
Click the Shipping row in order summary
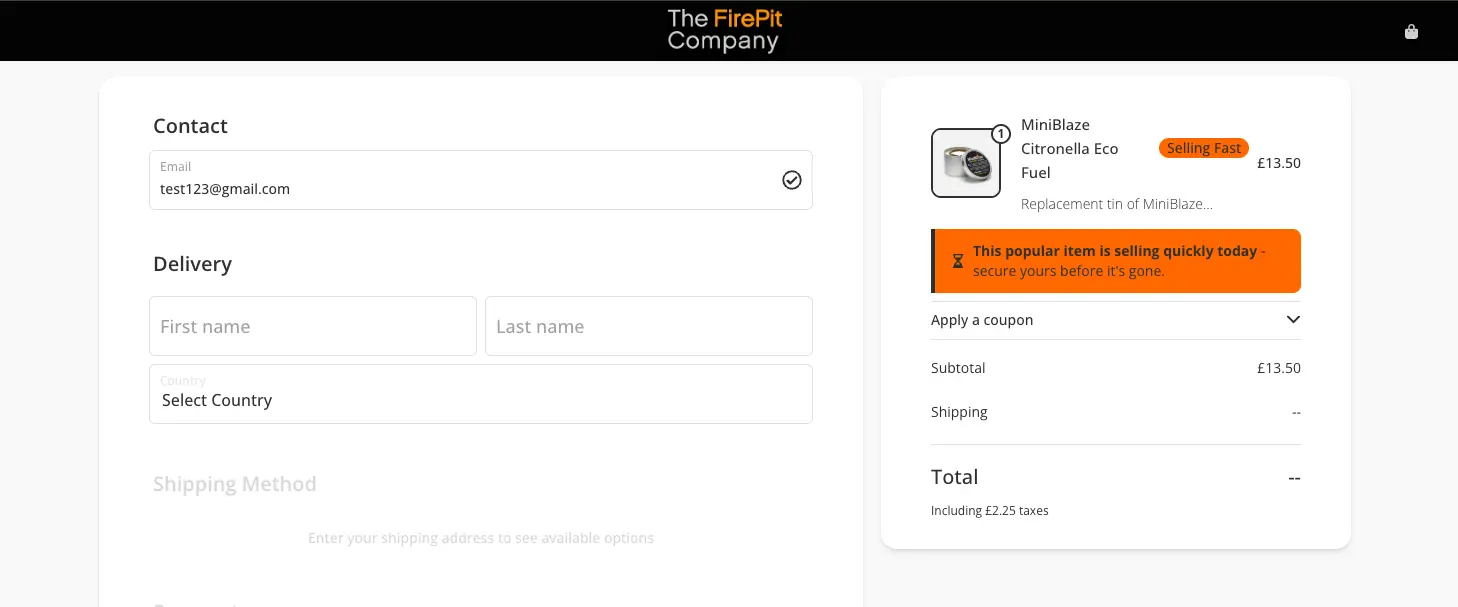(959, 411)
